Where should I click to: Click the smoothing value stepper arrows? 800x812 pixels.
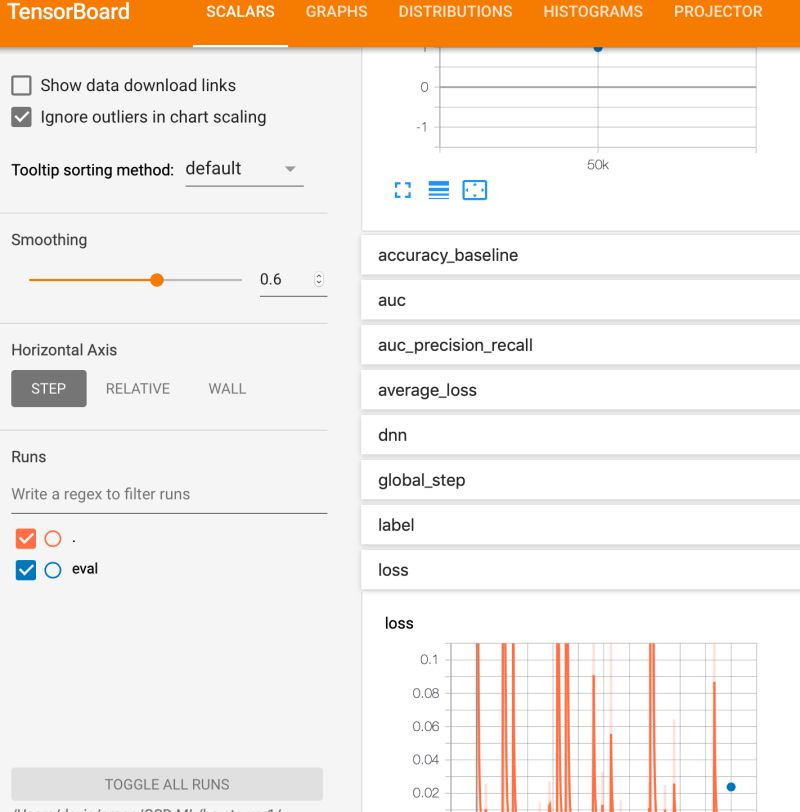(x=319, y=280)
